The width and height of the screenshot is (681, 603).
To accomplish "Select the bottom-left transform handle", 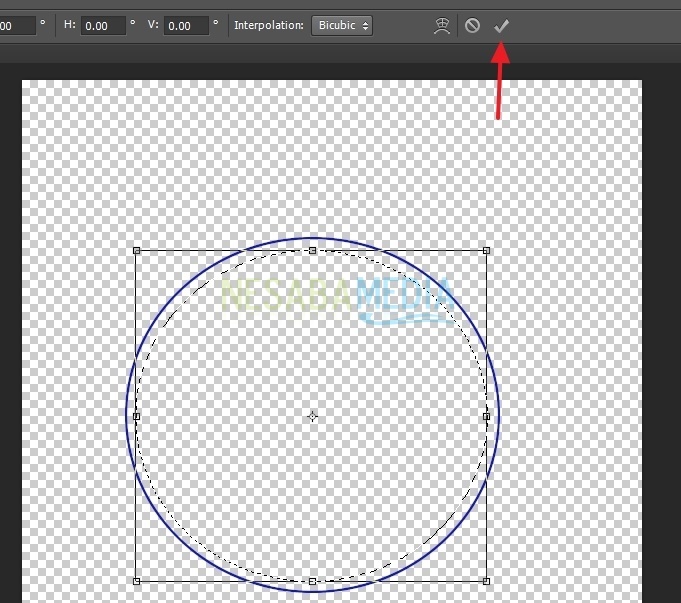I will (136, 581).
